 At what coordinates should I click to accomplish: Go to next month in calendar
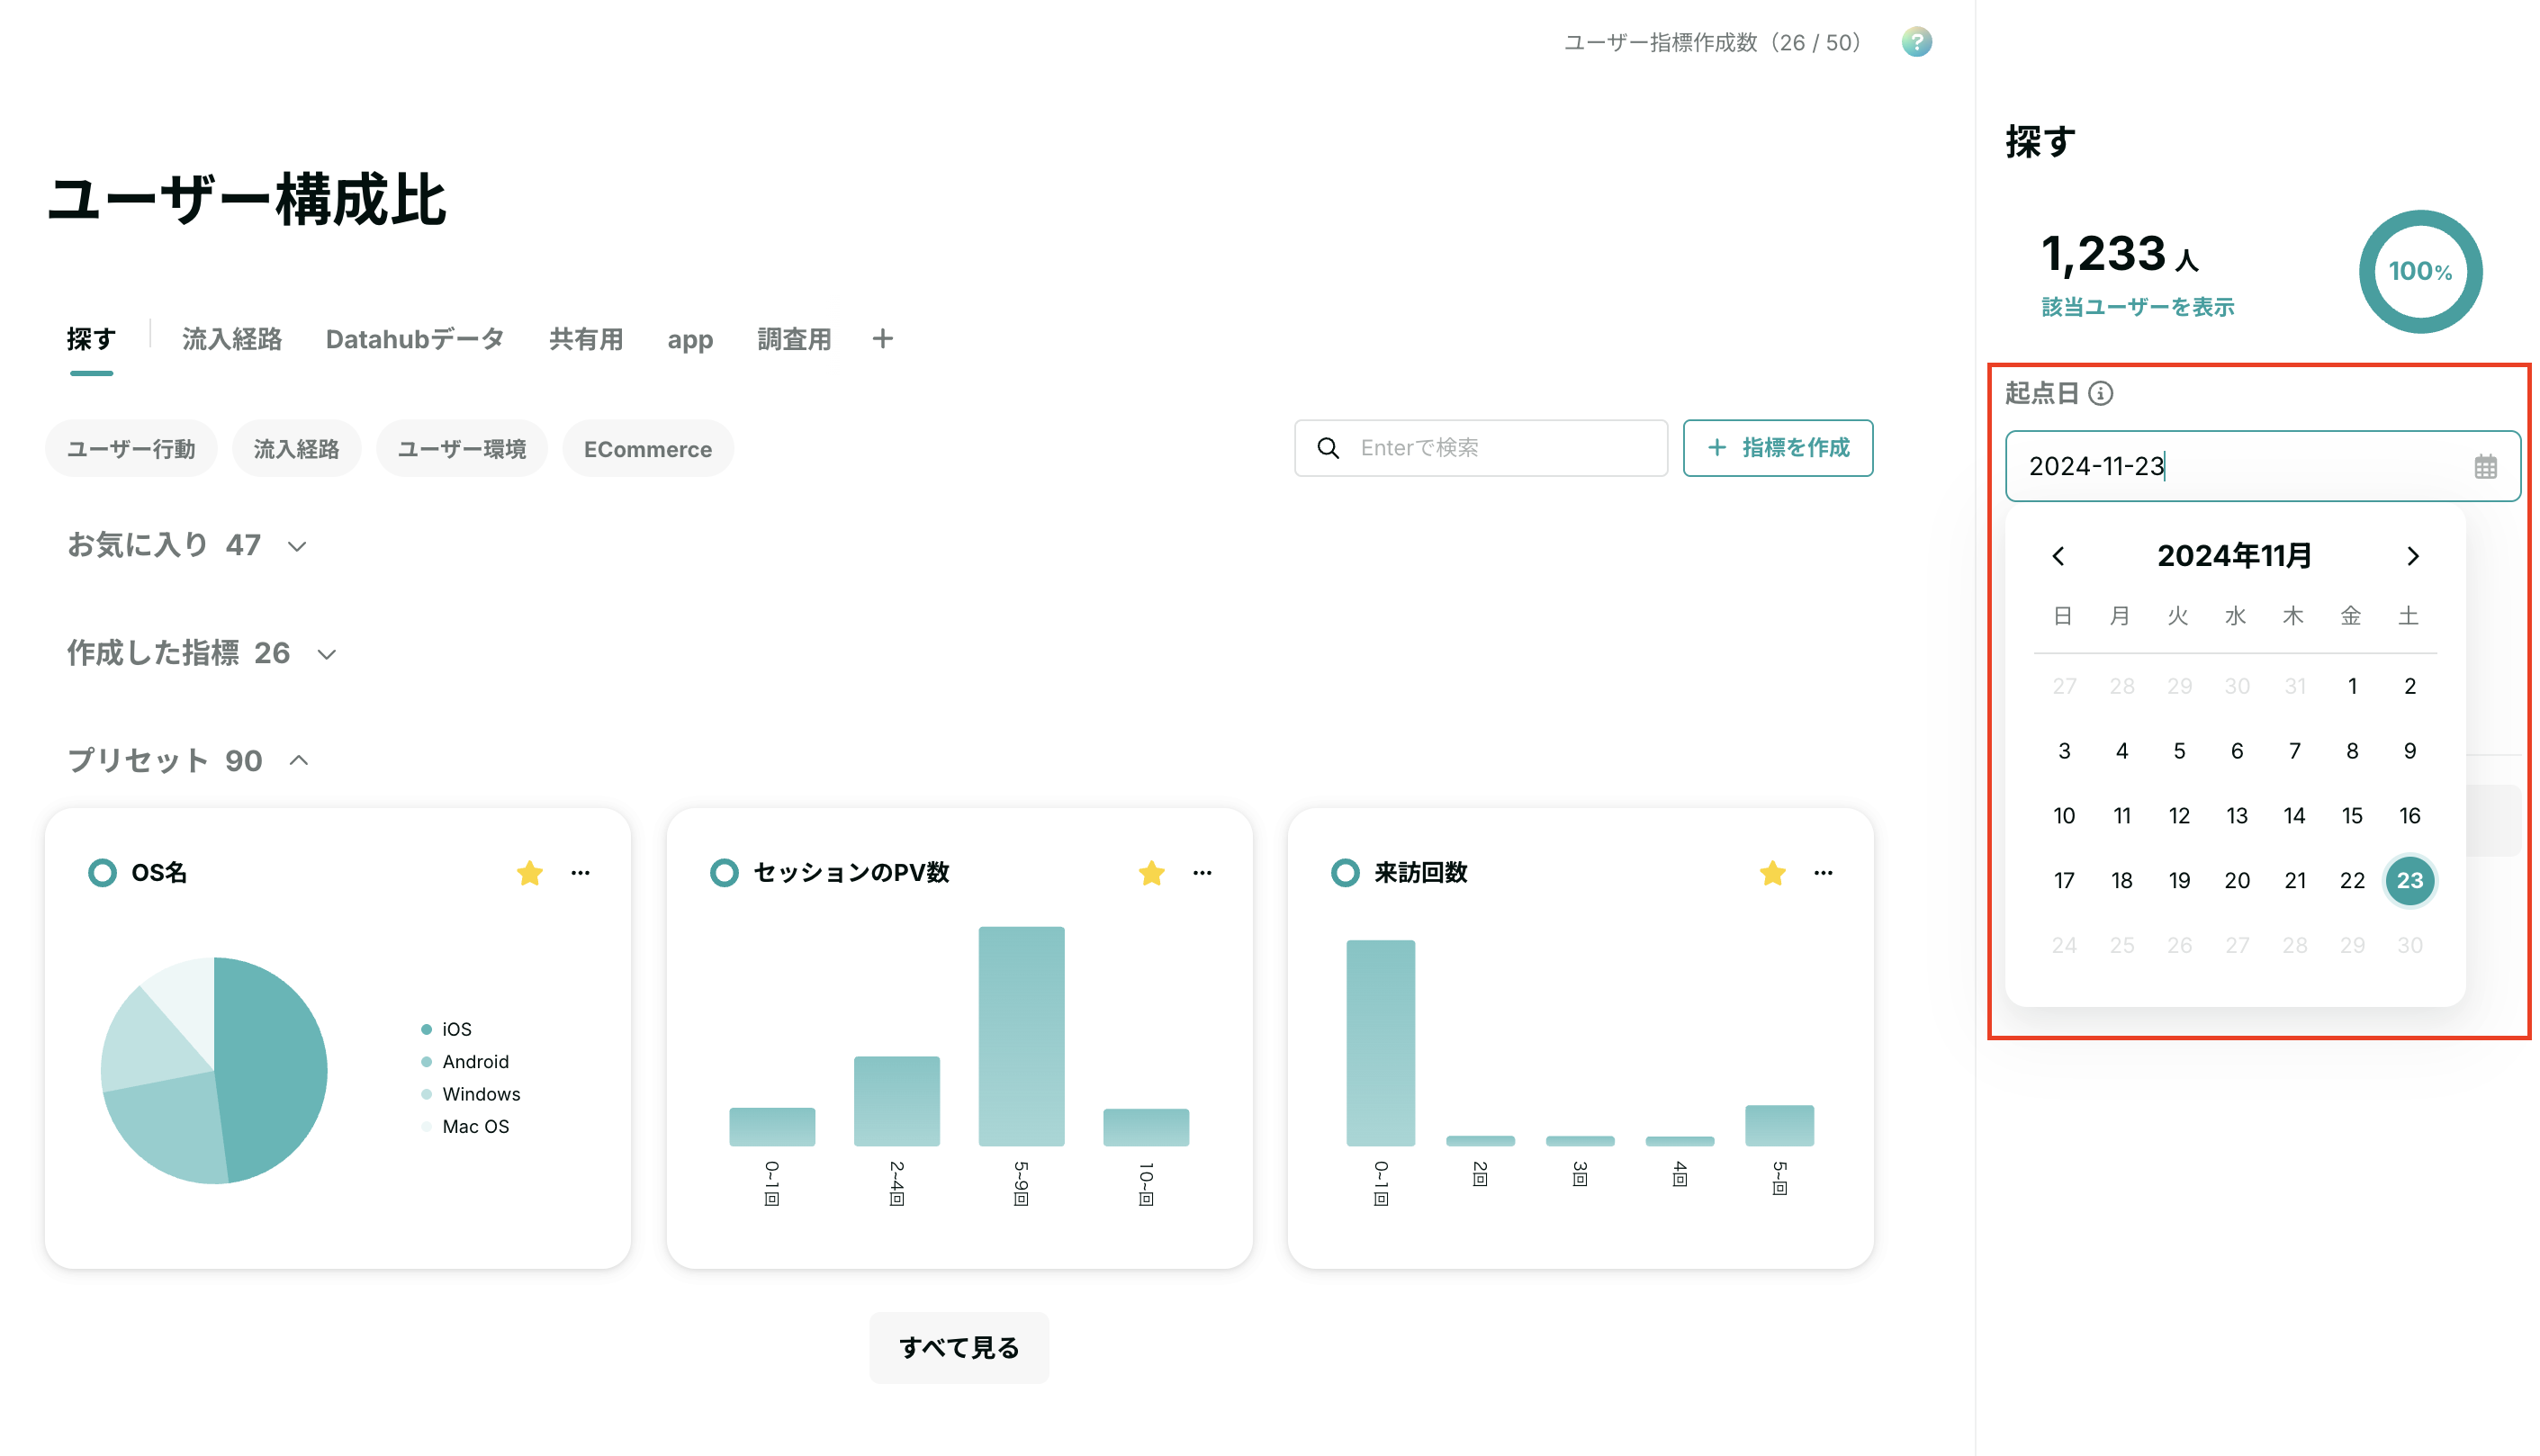[x=2412, y=555]
